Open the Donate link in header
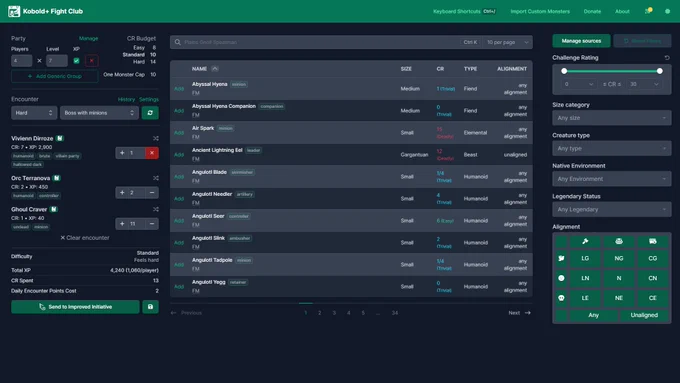Viewport: 680px width, 383px height. pyautogui.click(x=592, y=11)
